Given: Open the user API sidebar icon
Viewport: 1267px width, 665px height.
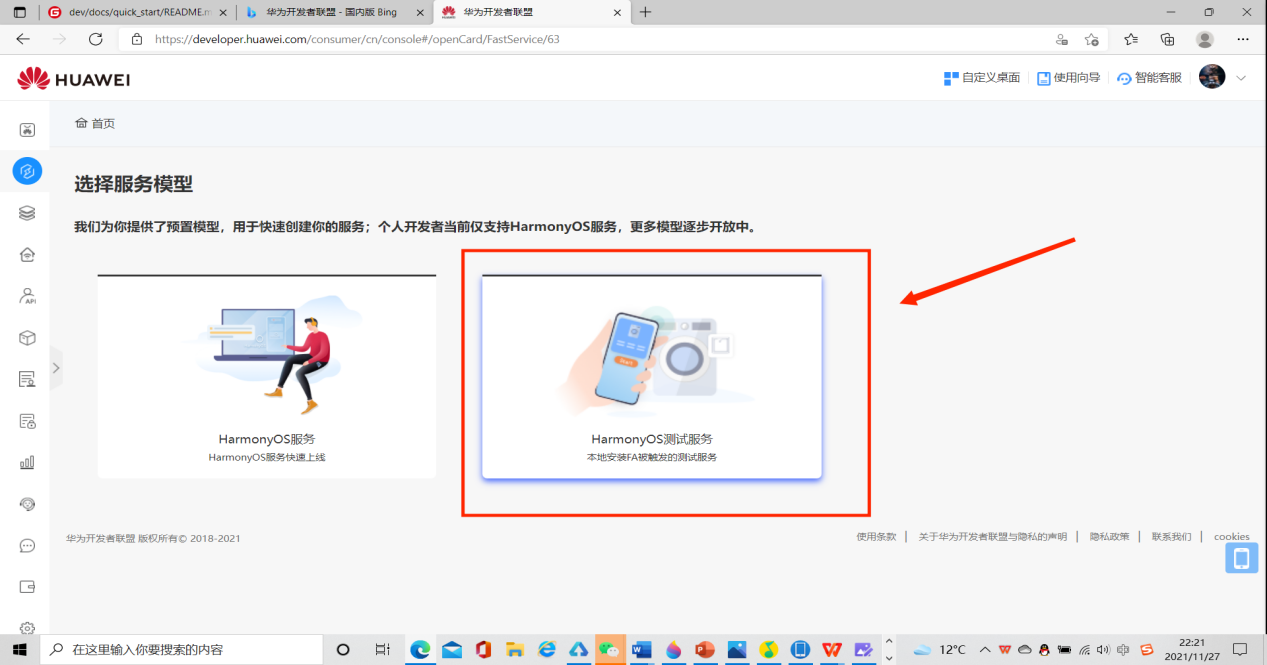Looking at the screenshot, I should 28,296.
